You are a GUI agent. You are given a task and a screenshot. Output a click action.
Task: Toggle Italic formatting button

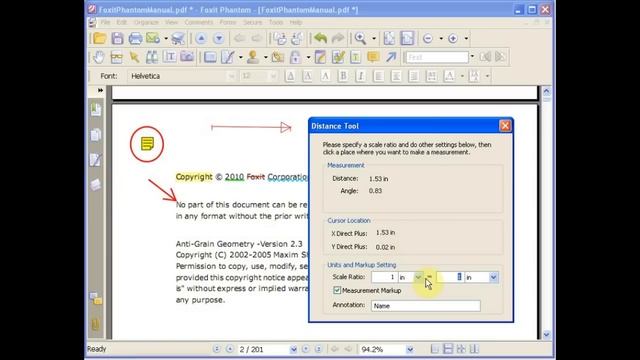click(360, 76)
